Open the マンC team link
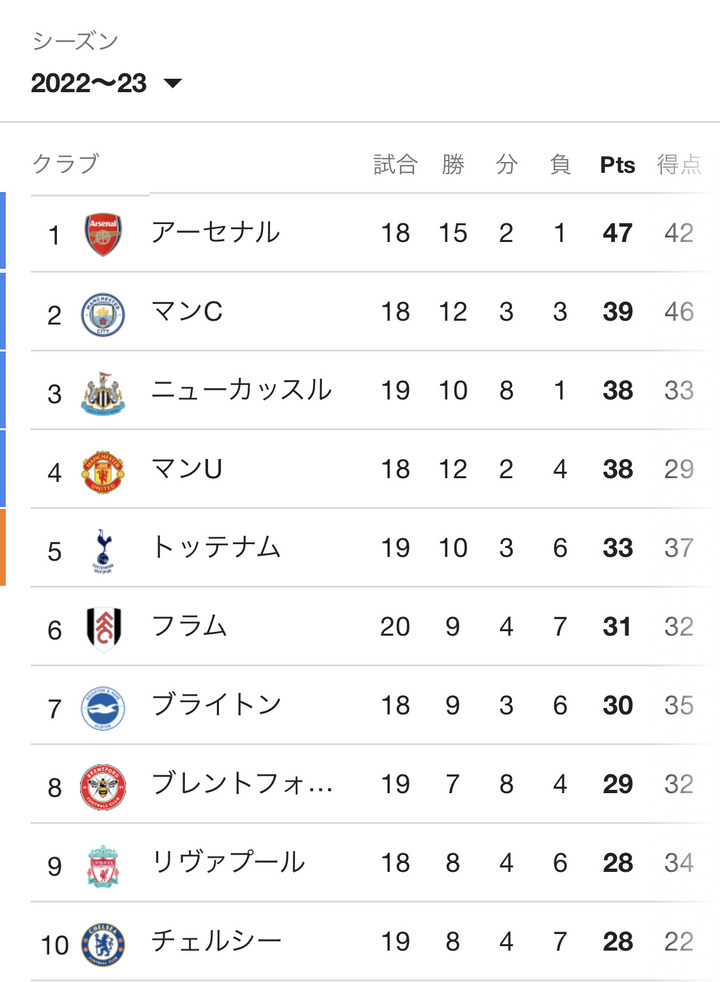The width and height of the screenshot is (720, 982). click(187, 312)
